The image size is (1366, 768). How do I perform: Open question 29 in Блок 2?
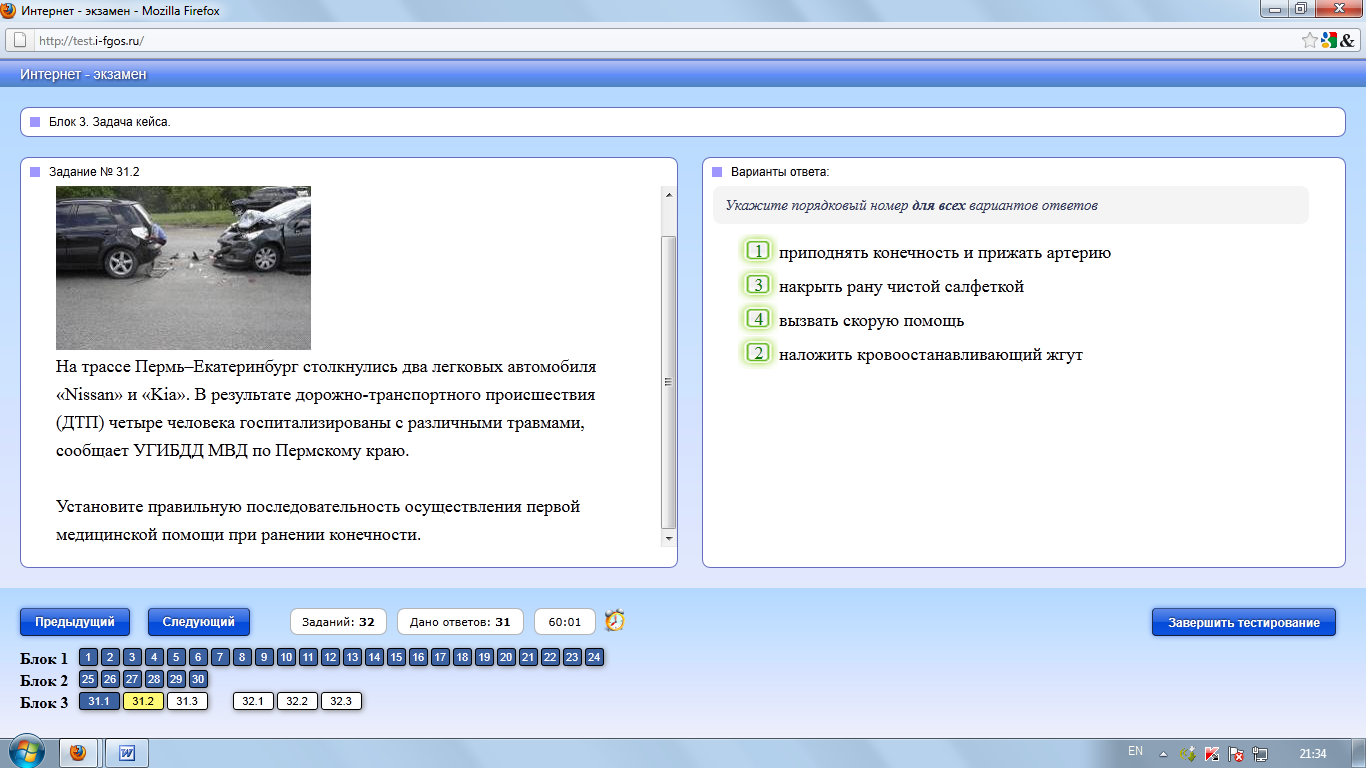[x=176, y=679]
